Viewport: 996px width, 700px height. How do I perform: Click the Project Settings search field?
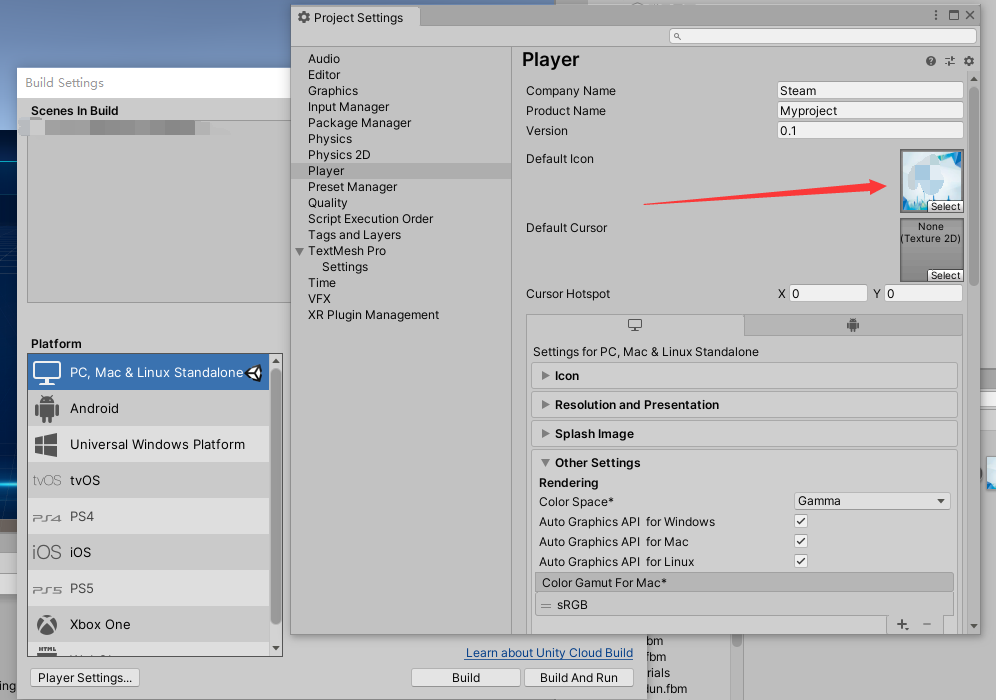coord(822,35)
